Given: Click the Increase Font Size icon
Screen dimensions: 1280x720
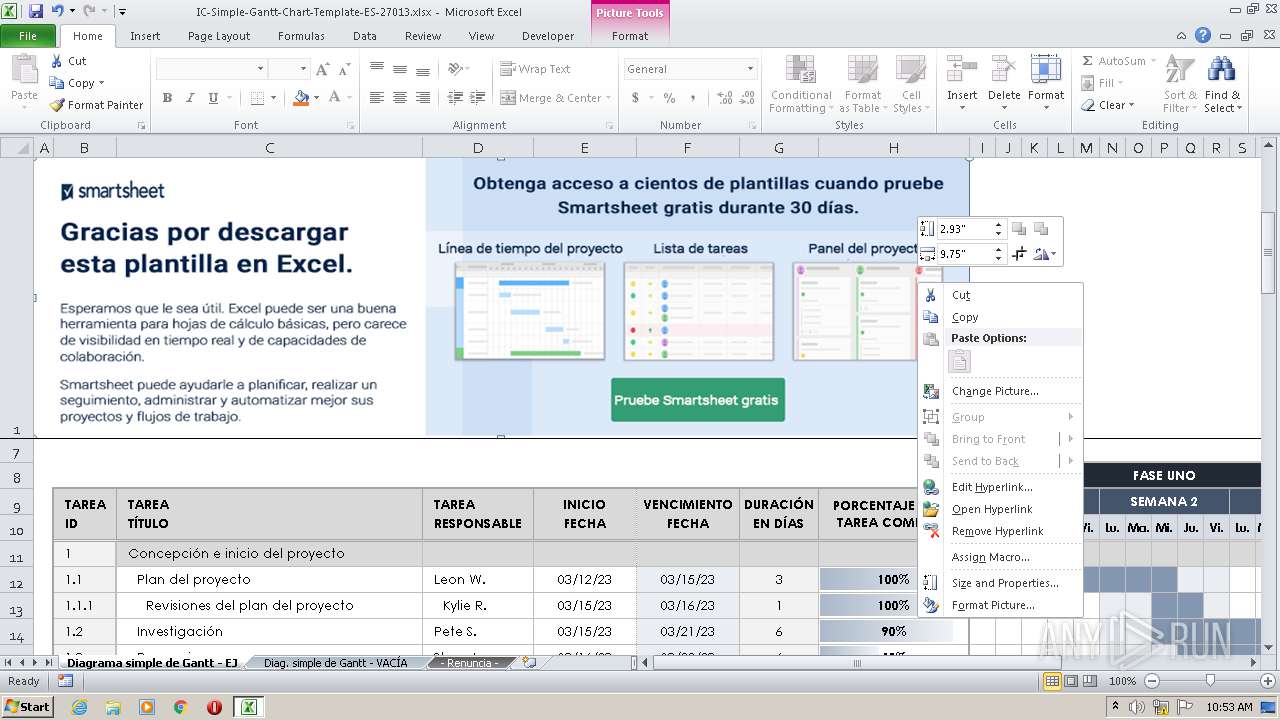Looking at the screenshot, I should tap(322, 69).
